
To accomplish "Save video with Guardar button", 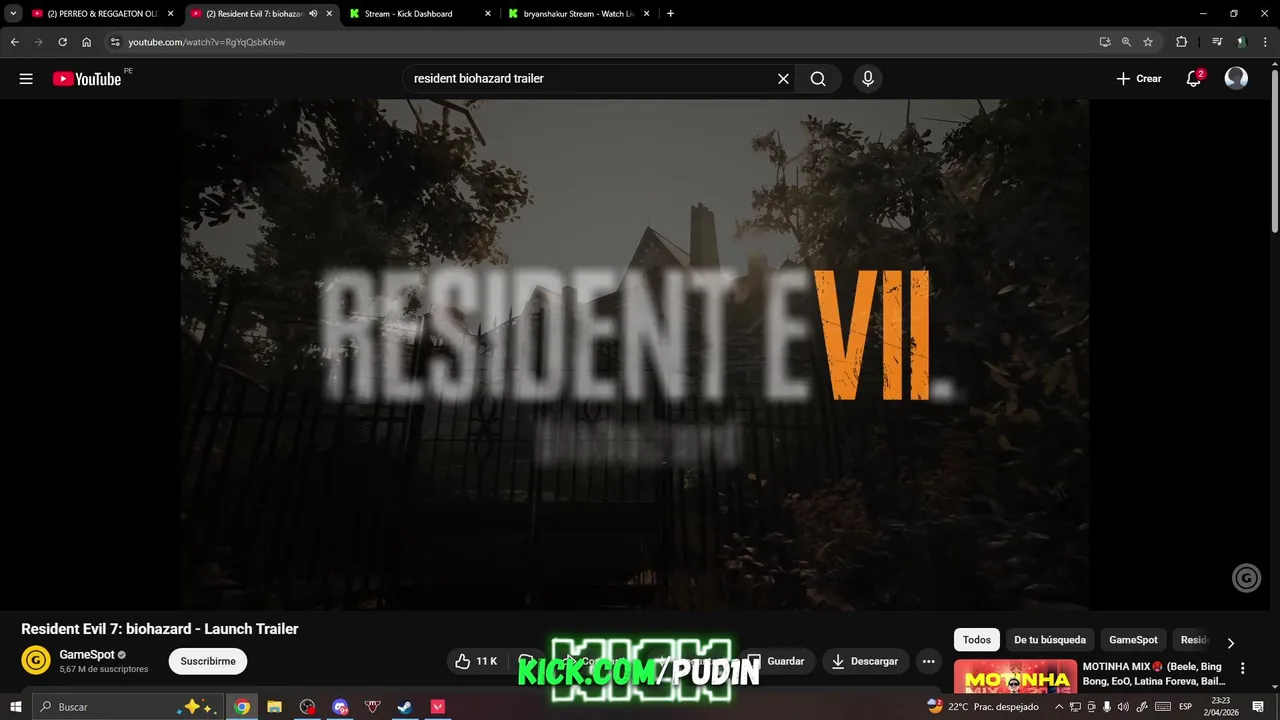I will [776, 661].
